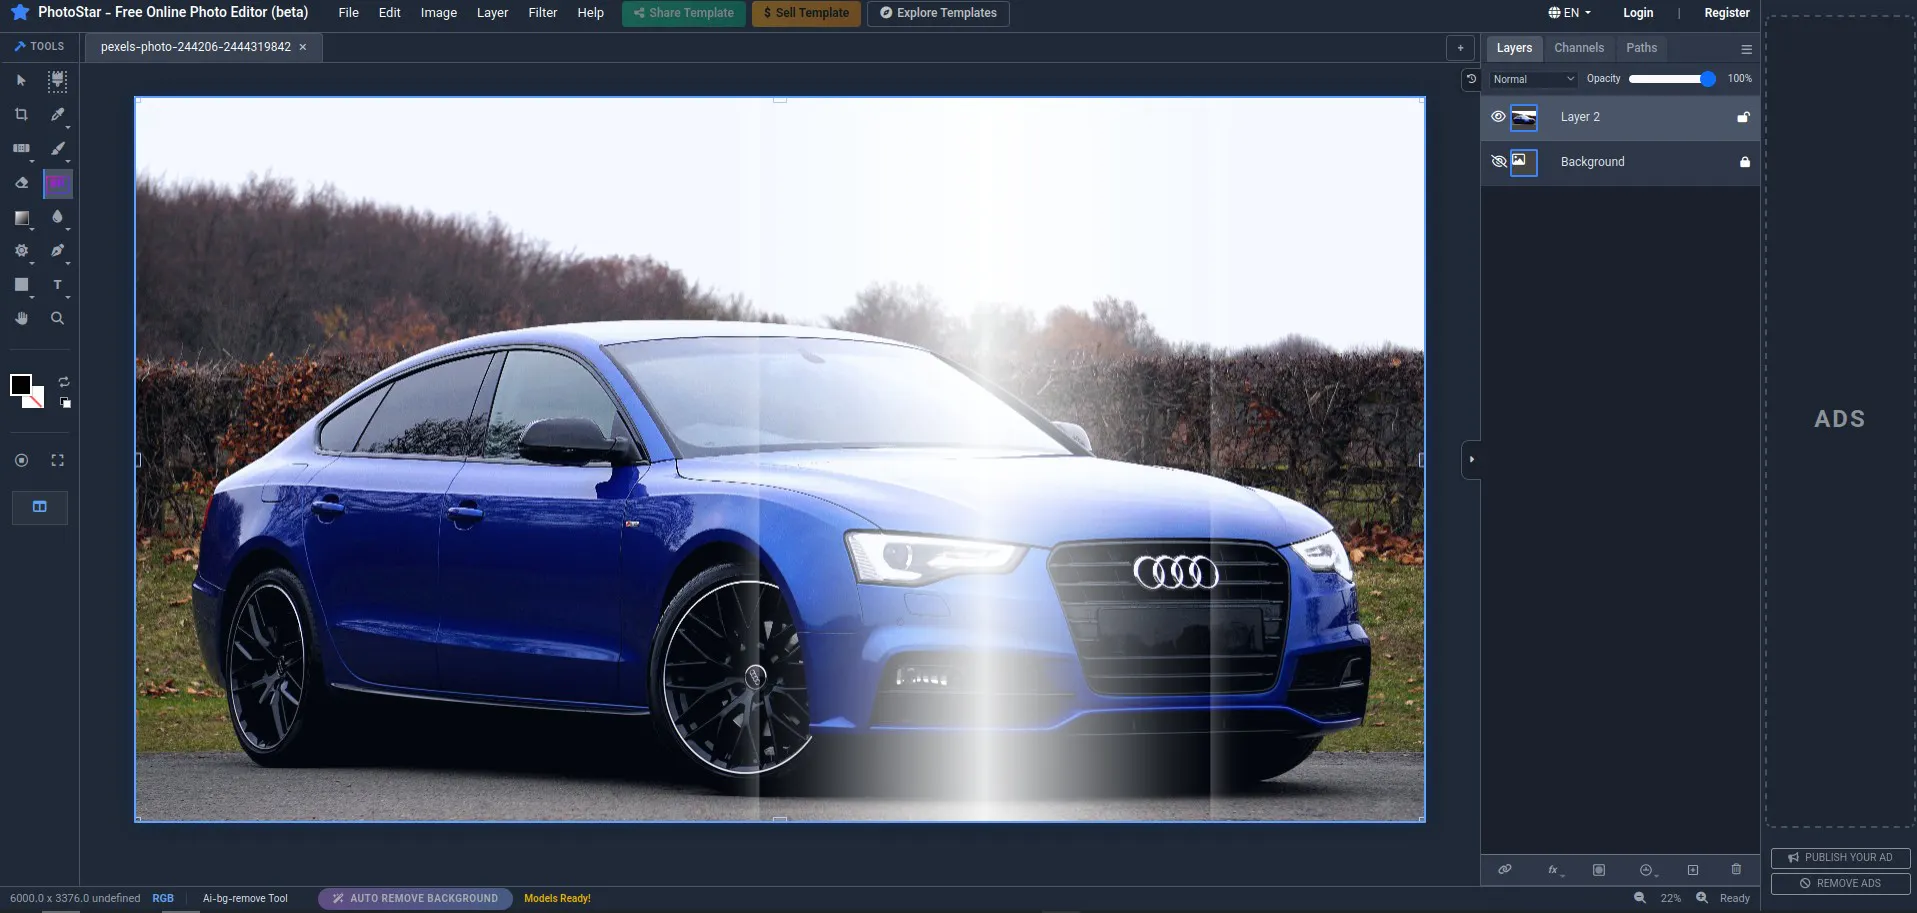
Task: Click the Explore Templates button
Action: click(x=938, y=13)
